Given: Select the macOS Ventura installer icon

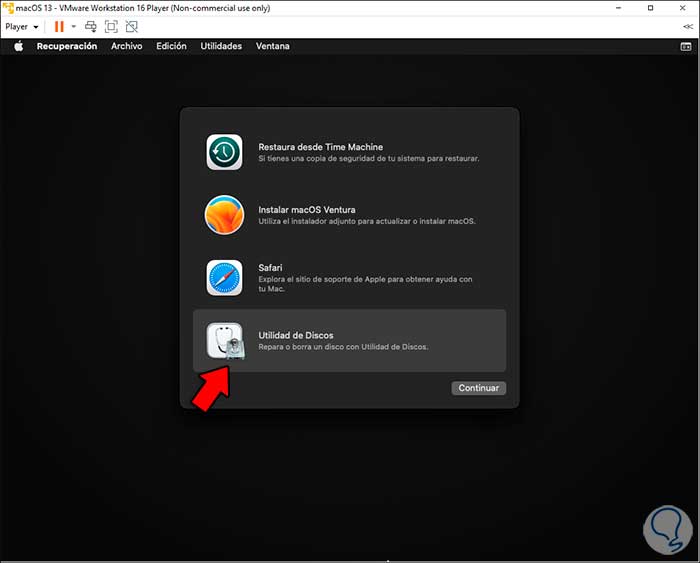Looking at the screenshot, I should [225, 215].
